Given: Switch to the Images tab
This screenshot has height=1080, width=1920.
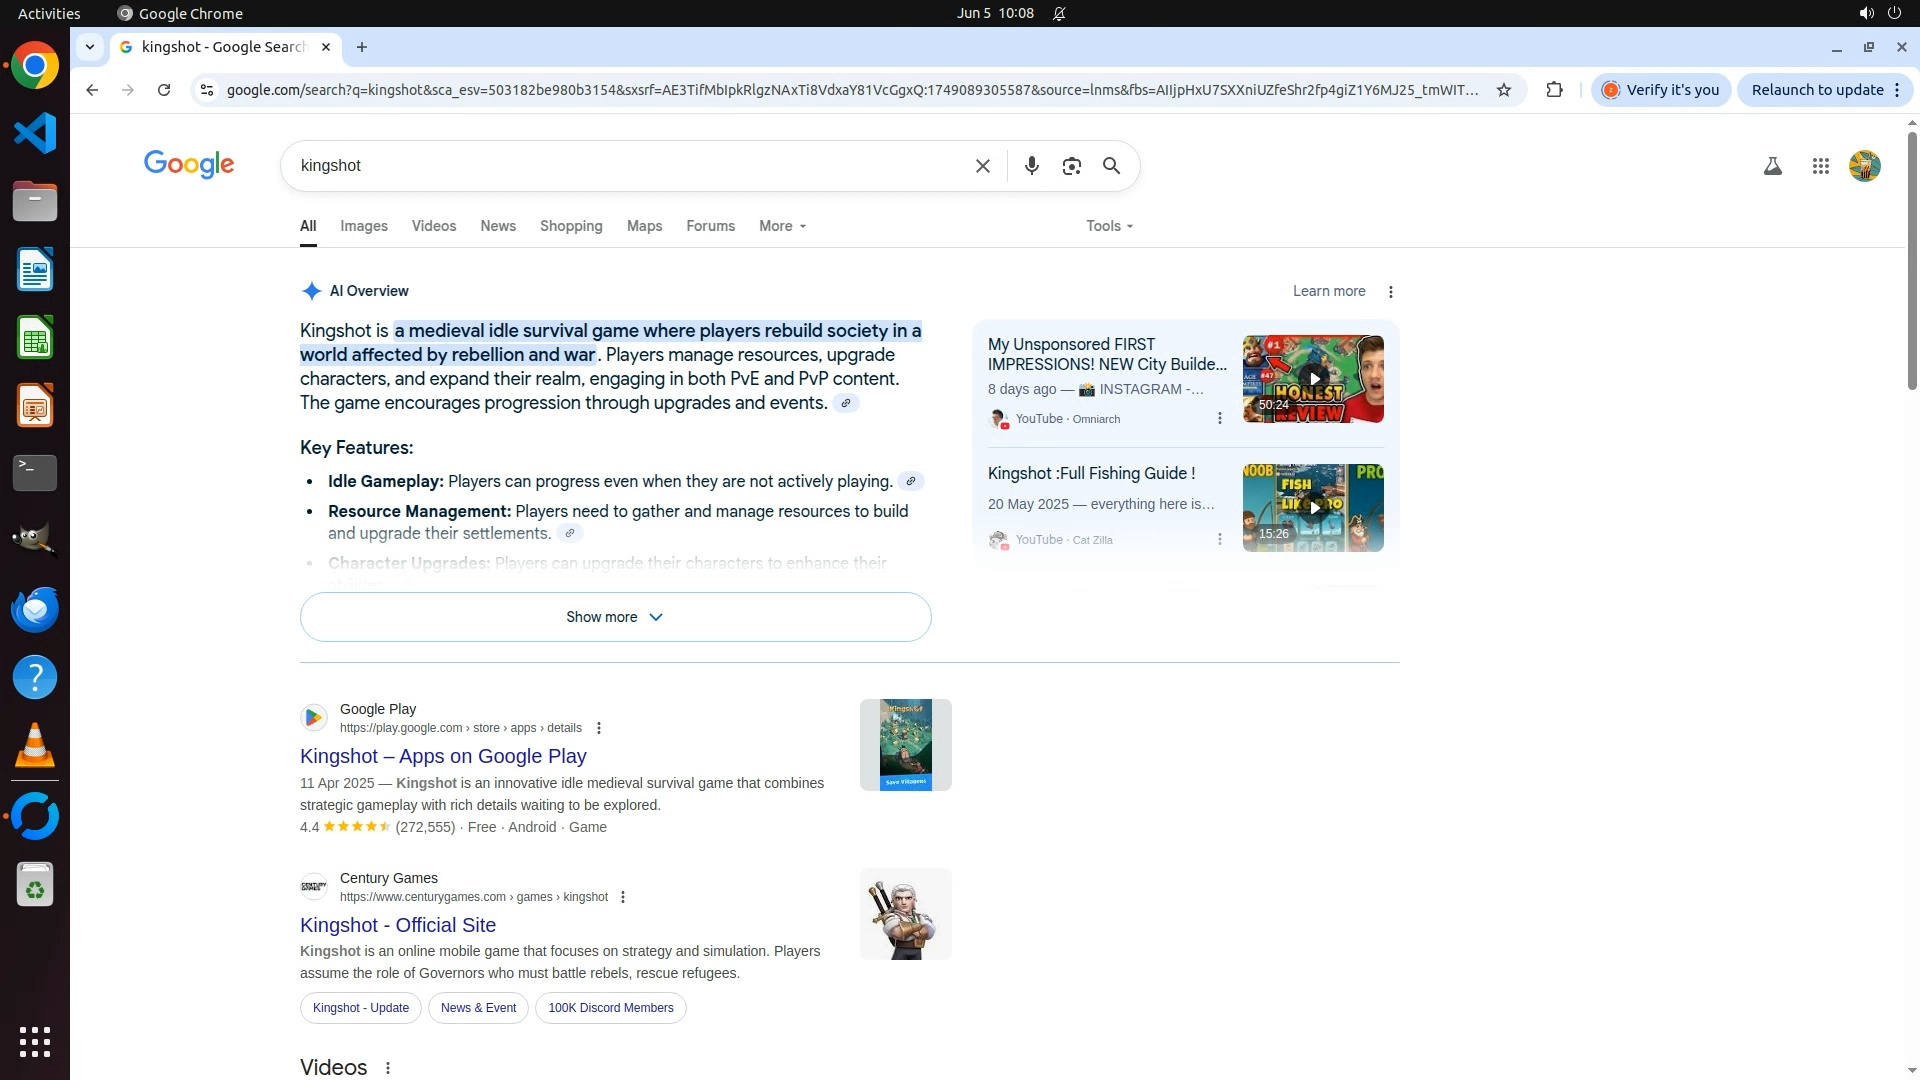Looking at the screenshot, I should tap(363, 226).
